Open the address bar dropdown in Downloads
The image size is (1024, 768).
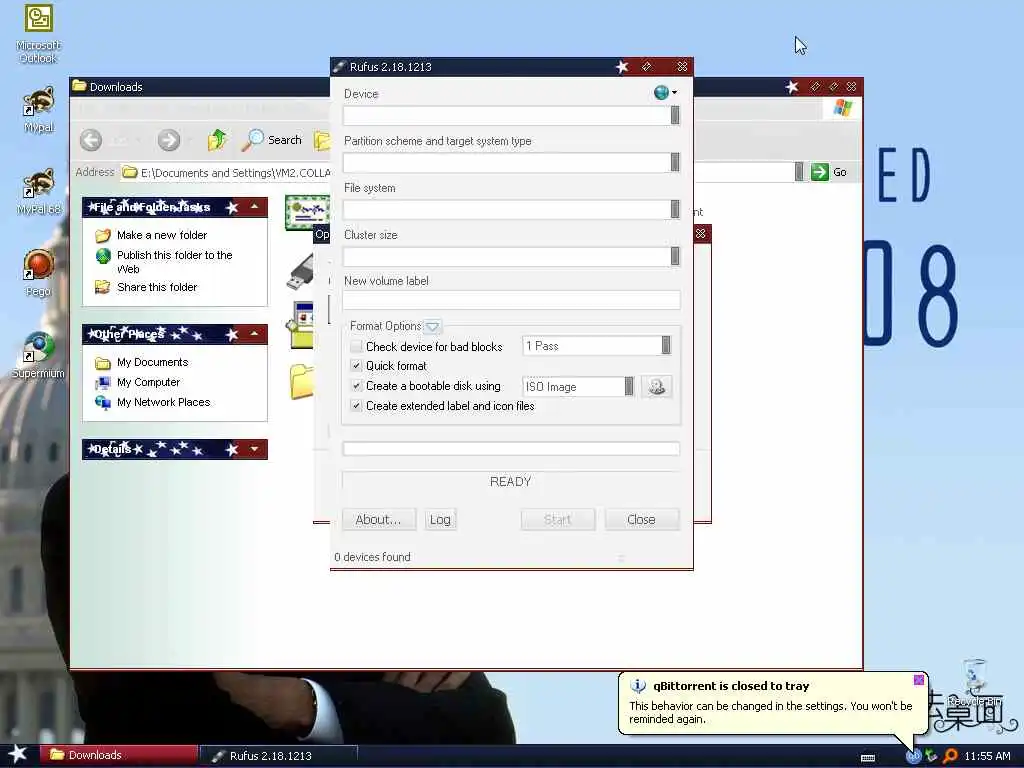click(x=799, y=172)
